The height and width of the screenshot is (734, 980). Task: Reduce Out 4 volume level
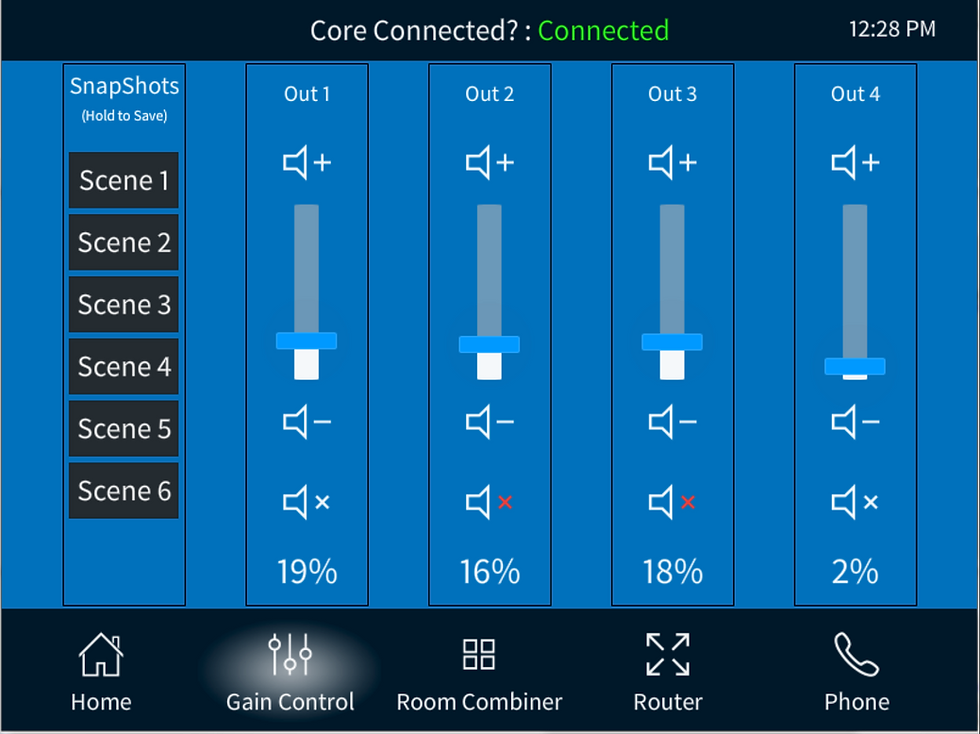coord(855,422)
